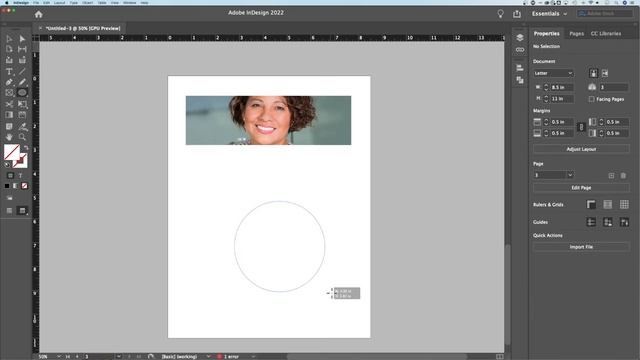Select the Page tool
Screen dimensions: 640x360
coord(9,49)
